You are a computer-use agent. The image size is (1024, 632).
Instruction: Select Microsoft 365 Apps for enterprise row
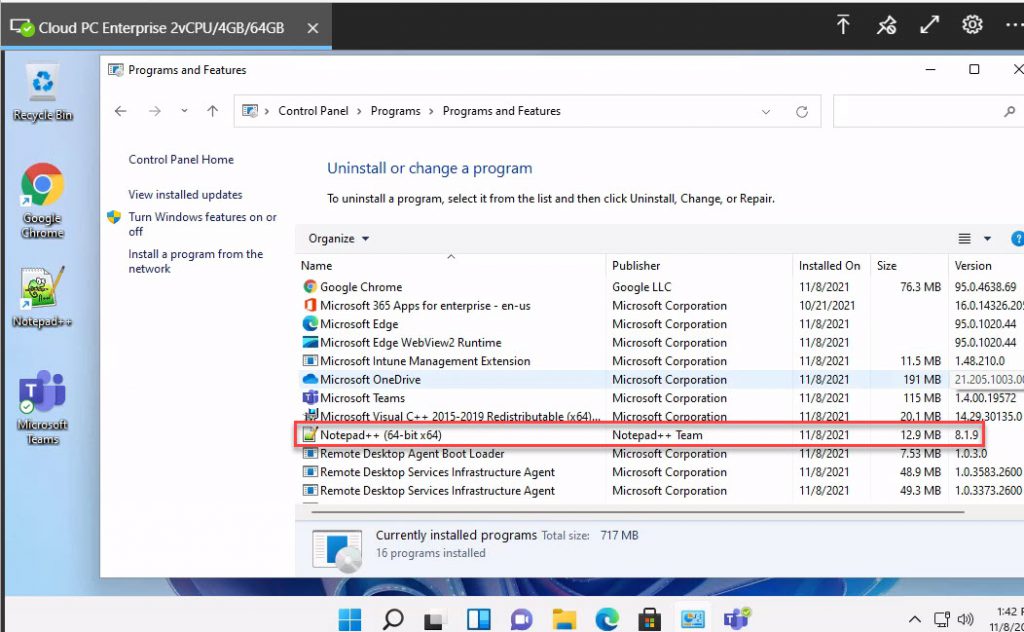click(660, 306)
